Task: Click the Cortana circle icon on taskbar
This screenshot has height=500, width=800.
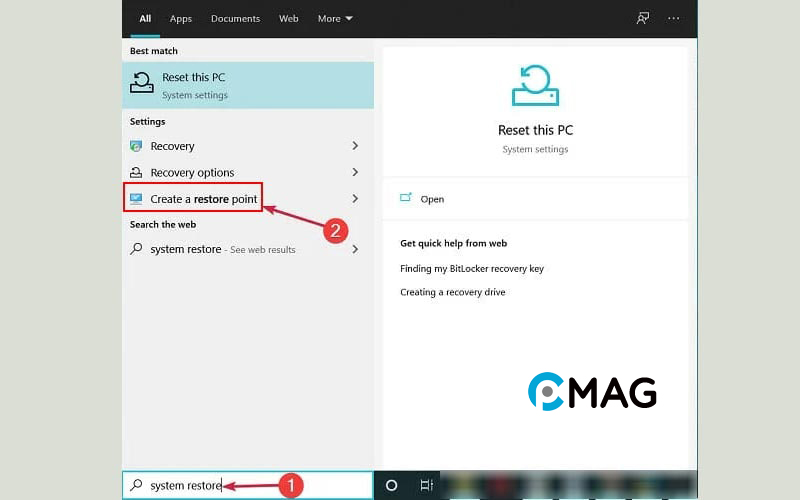Action: point(391,485)
